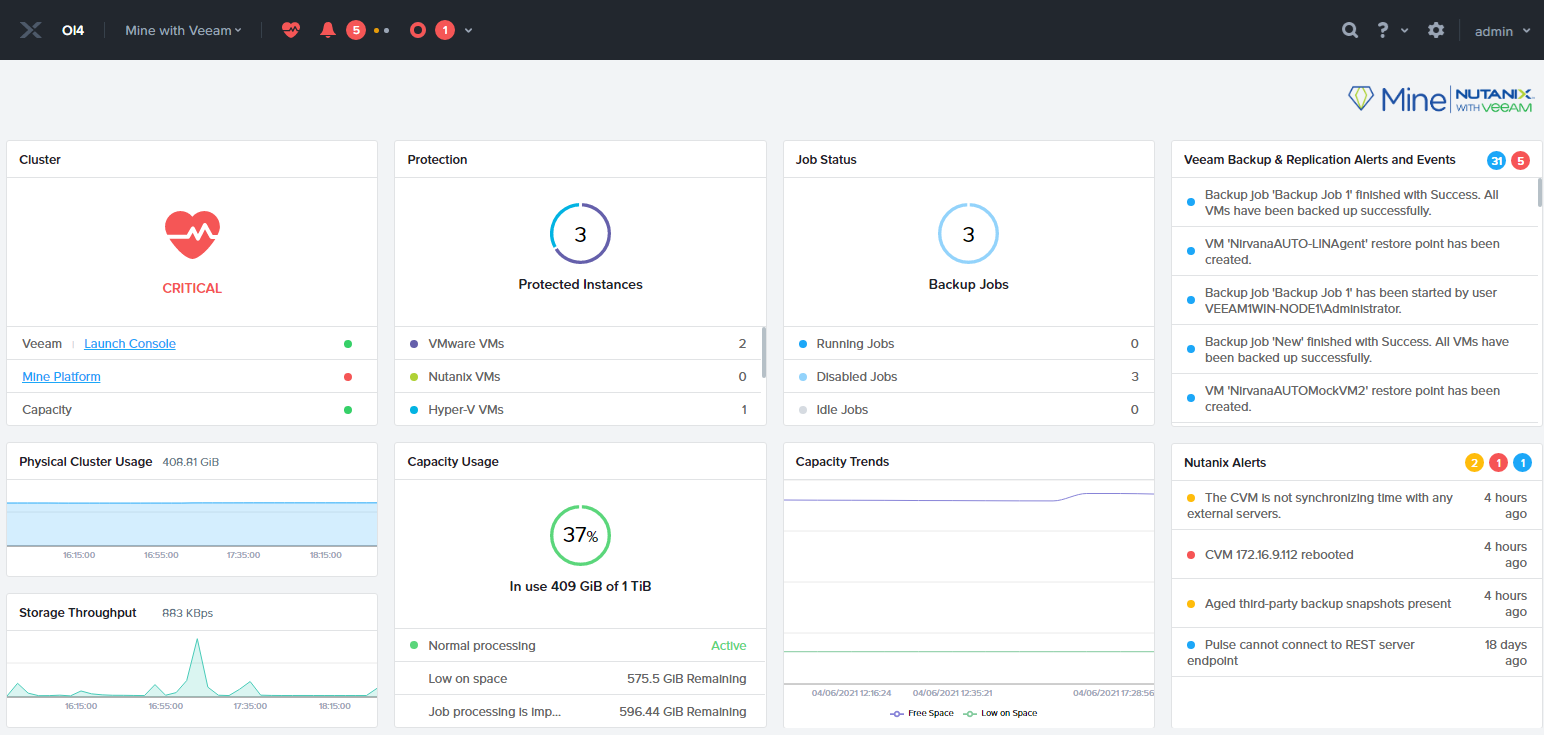Viewport: 1544px width, 735px height.
Task: Open the cluster health heart icon in top bar
Action: click(x=291, y=30)
